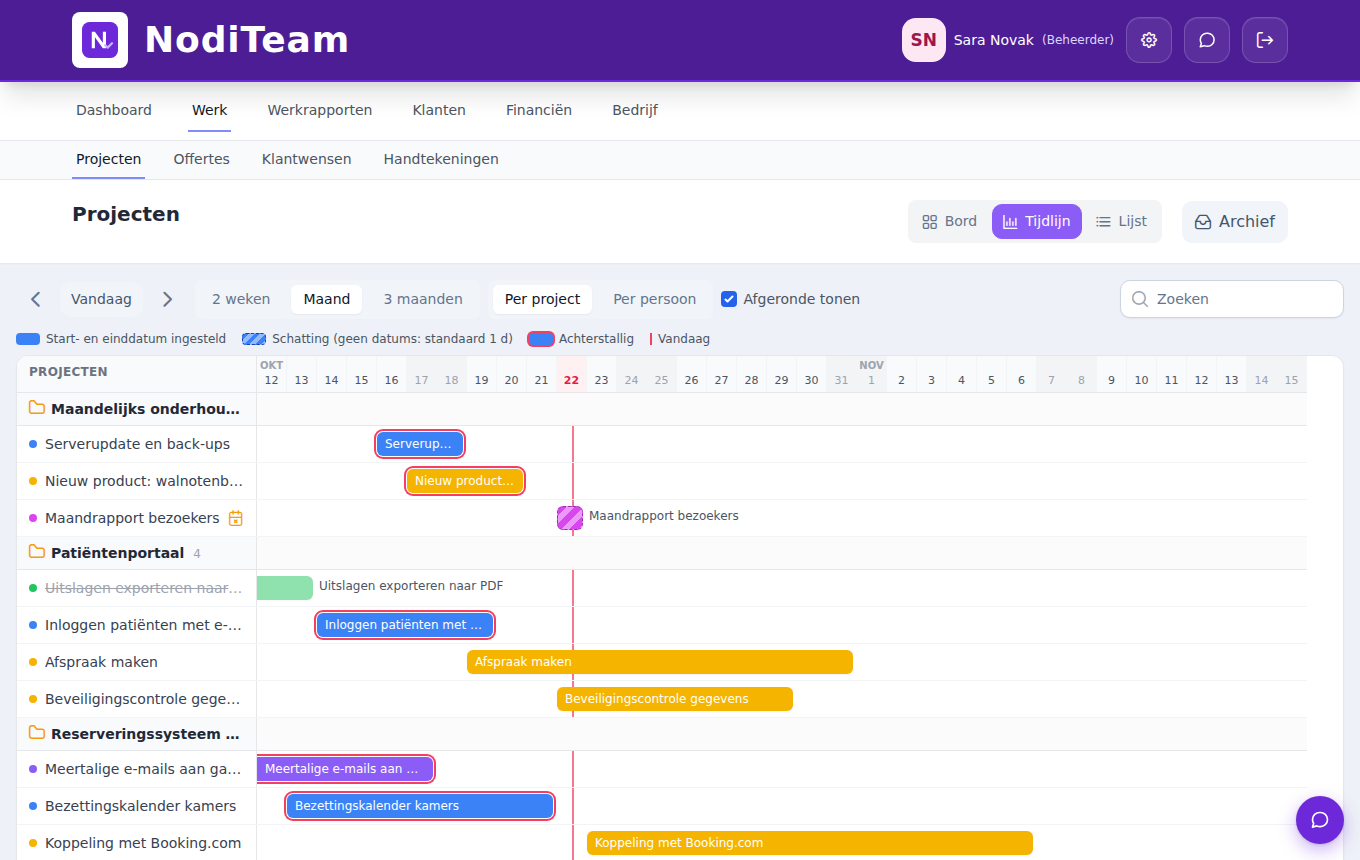Switch to the Klantwensen tab
1360x860 pixels.
(307, 159)
